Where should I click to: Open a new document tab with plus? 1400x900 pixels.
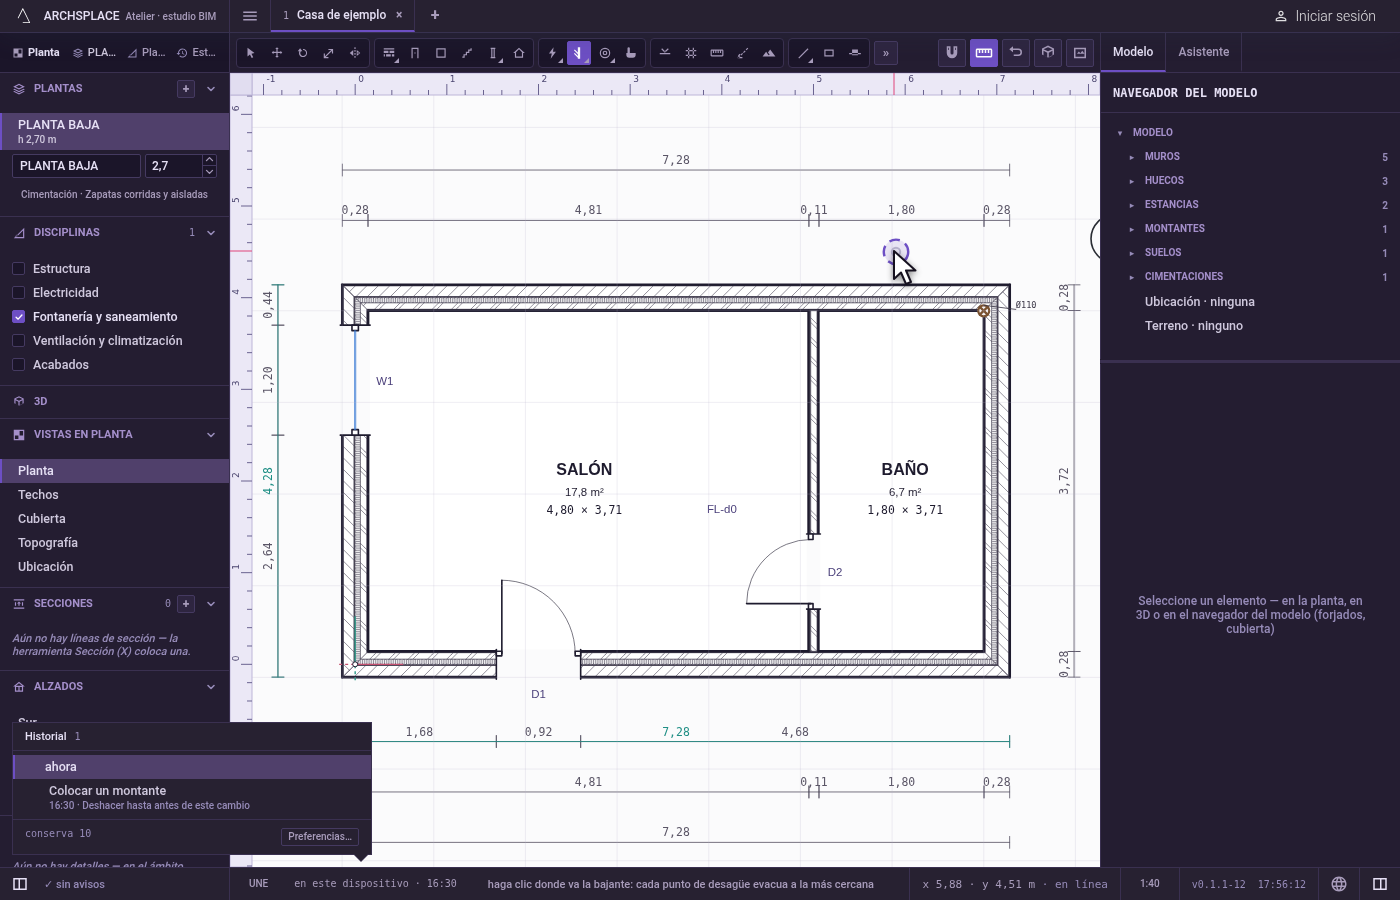(x=435, y=15)
